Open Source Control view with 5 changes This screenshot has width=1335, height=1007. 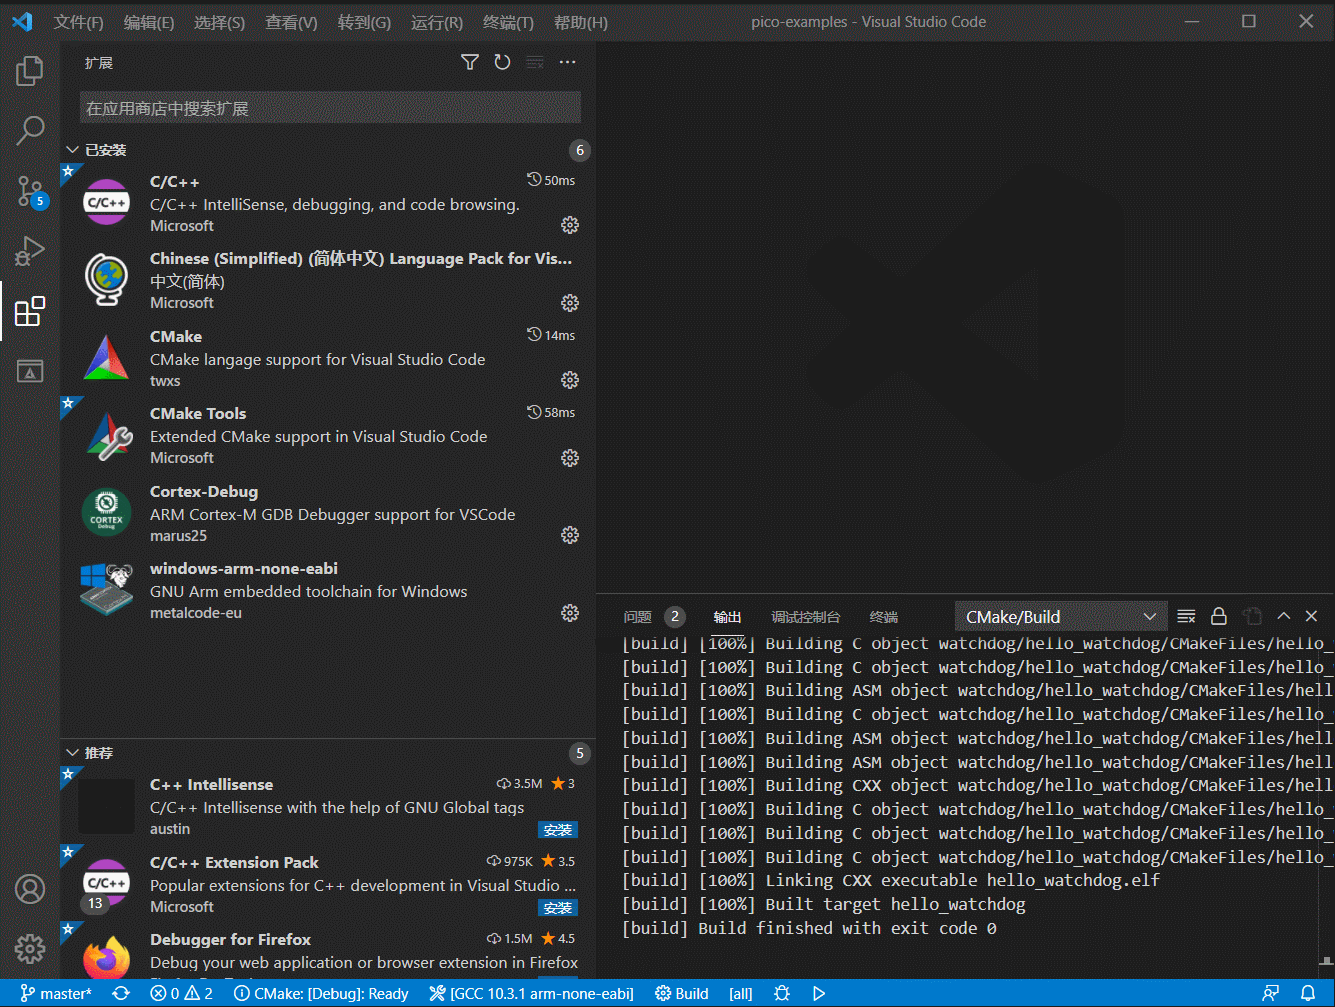(30, 191)
